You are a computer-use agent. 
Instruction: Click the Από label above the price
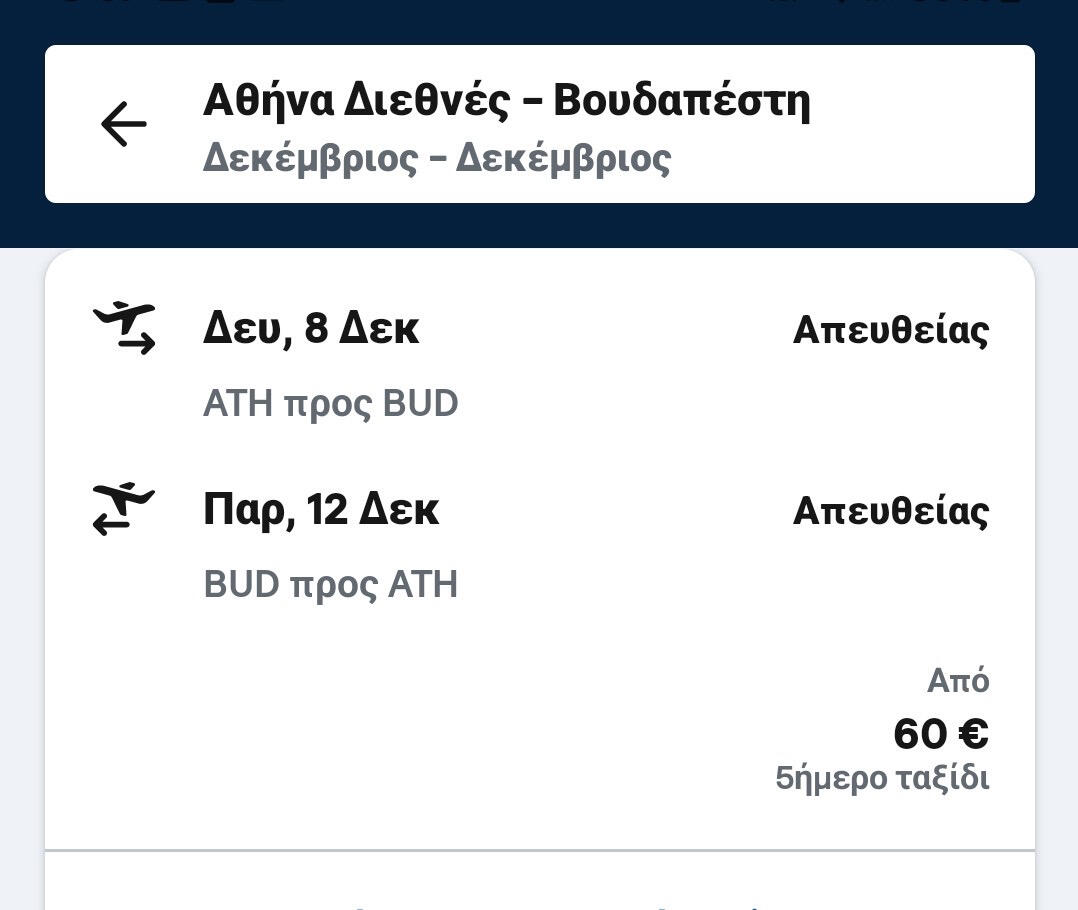tap(957, 681)
